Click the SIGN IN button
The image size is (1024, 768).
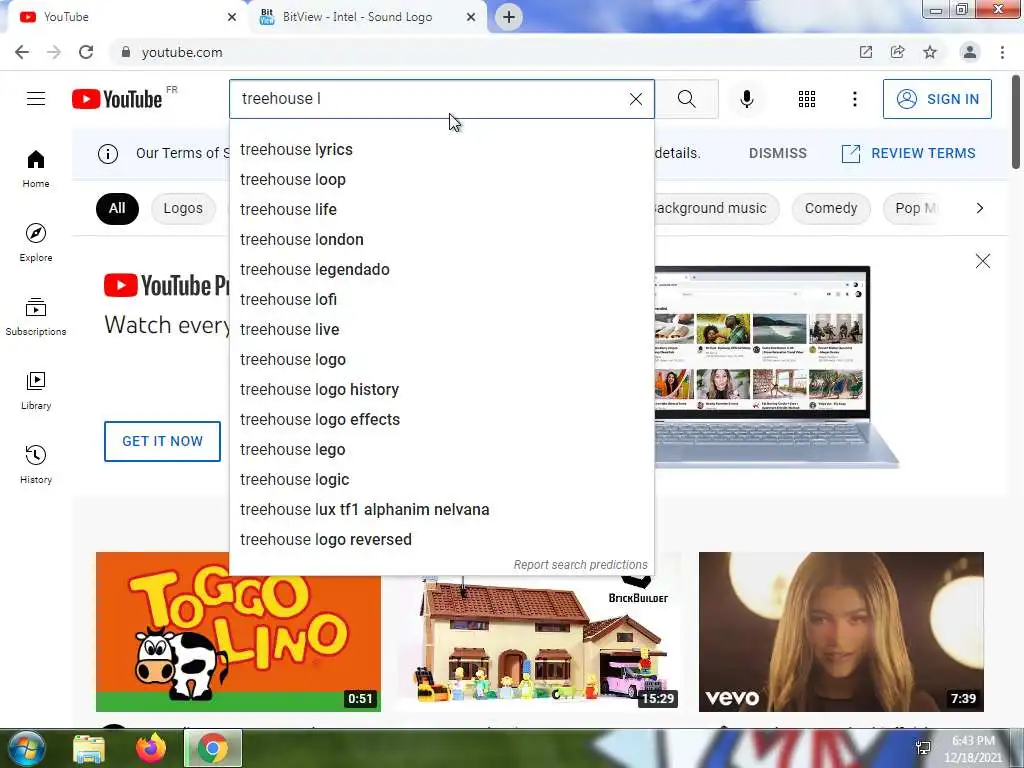tap(937, 99)
